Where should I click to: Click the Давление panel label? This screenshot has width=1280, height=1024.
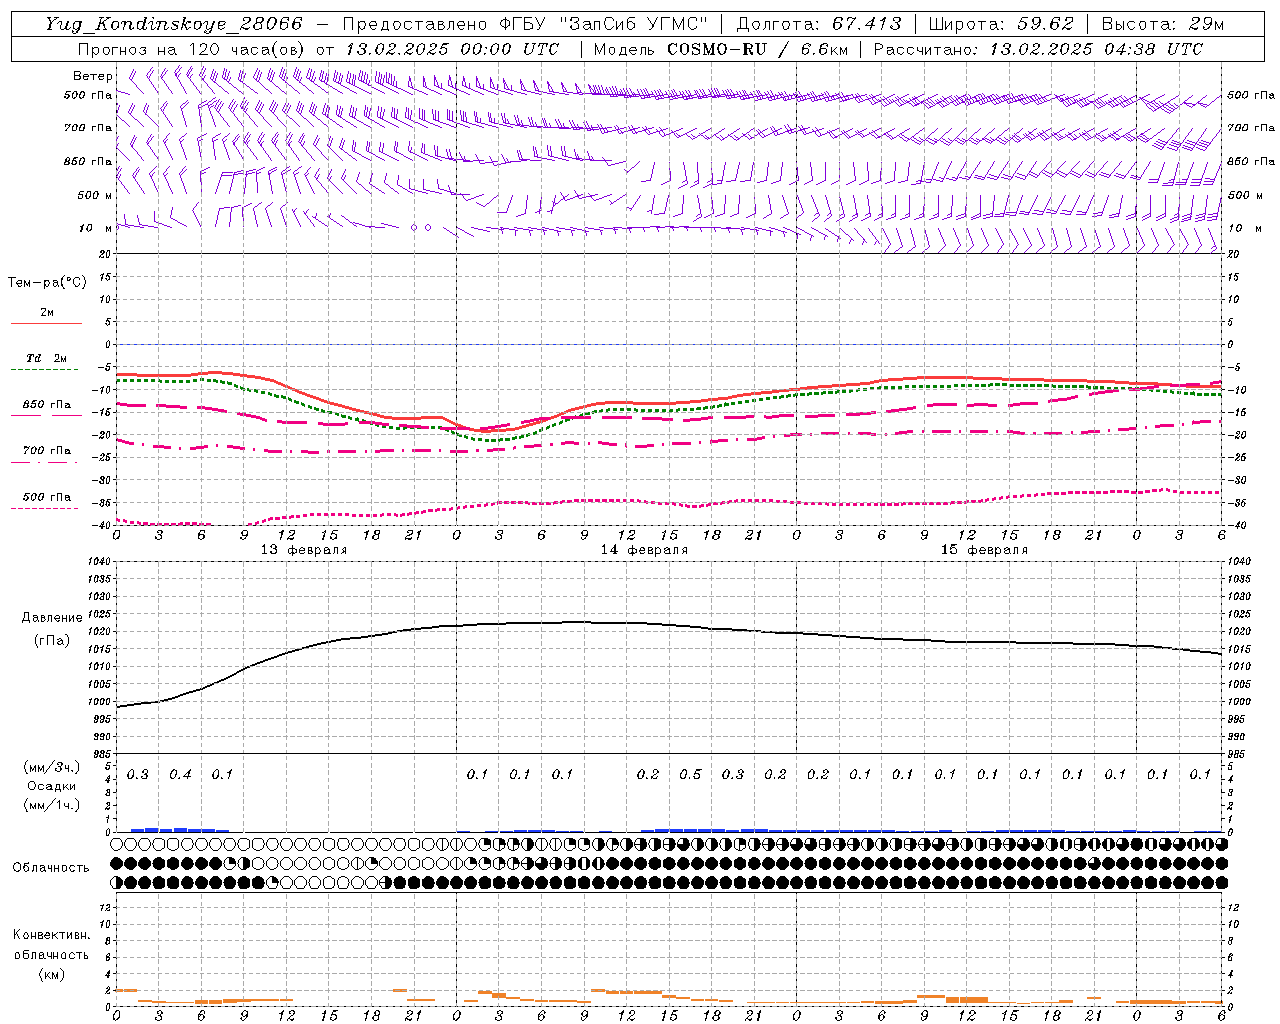[x=52, y=618]
